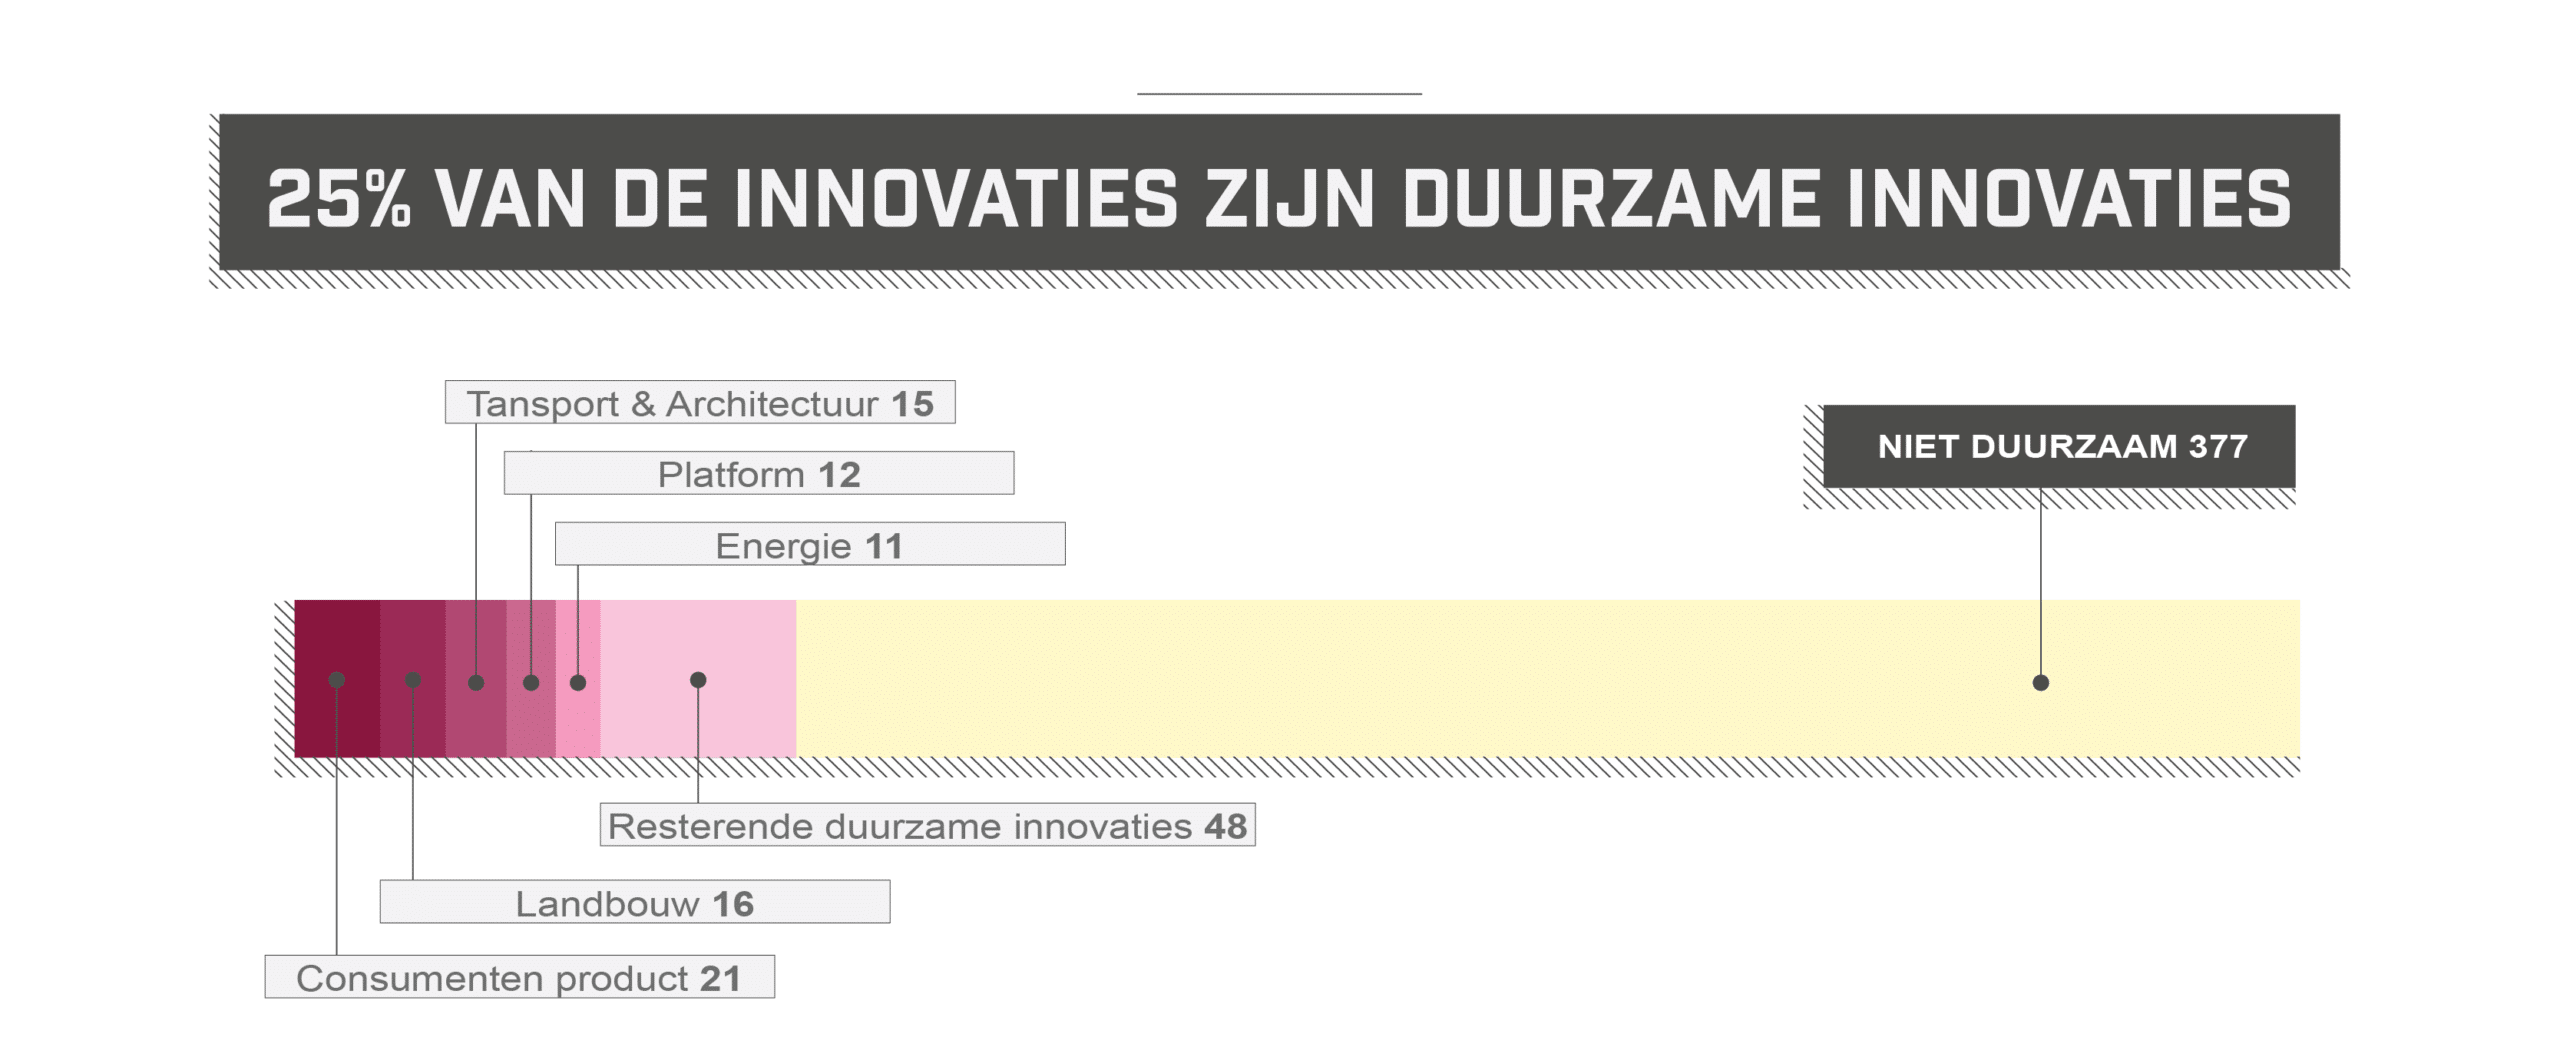Click the dot in pale pink section
The width and height of the screenshot is (2560, 1057).
tap(698, 680)
